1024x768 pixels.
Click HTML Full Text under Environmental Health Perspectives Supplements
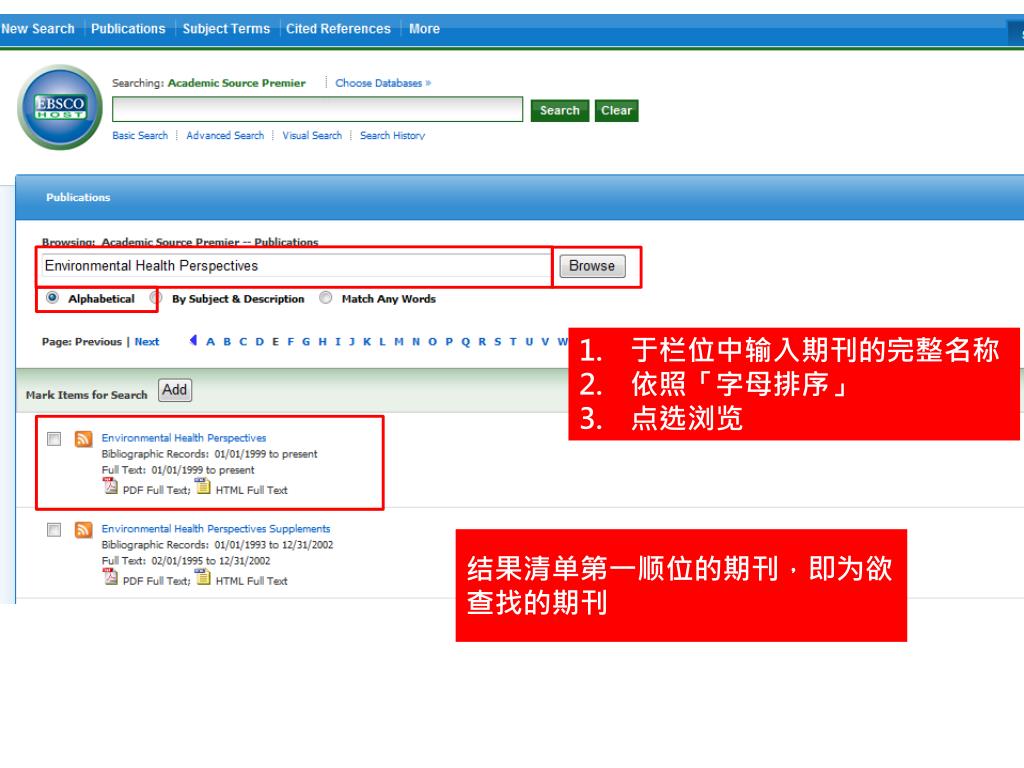[x=251, y=581]
